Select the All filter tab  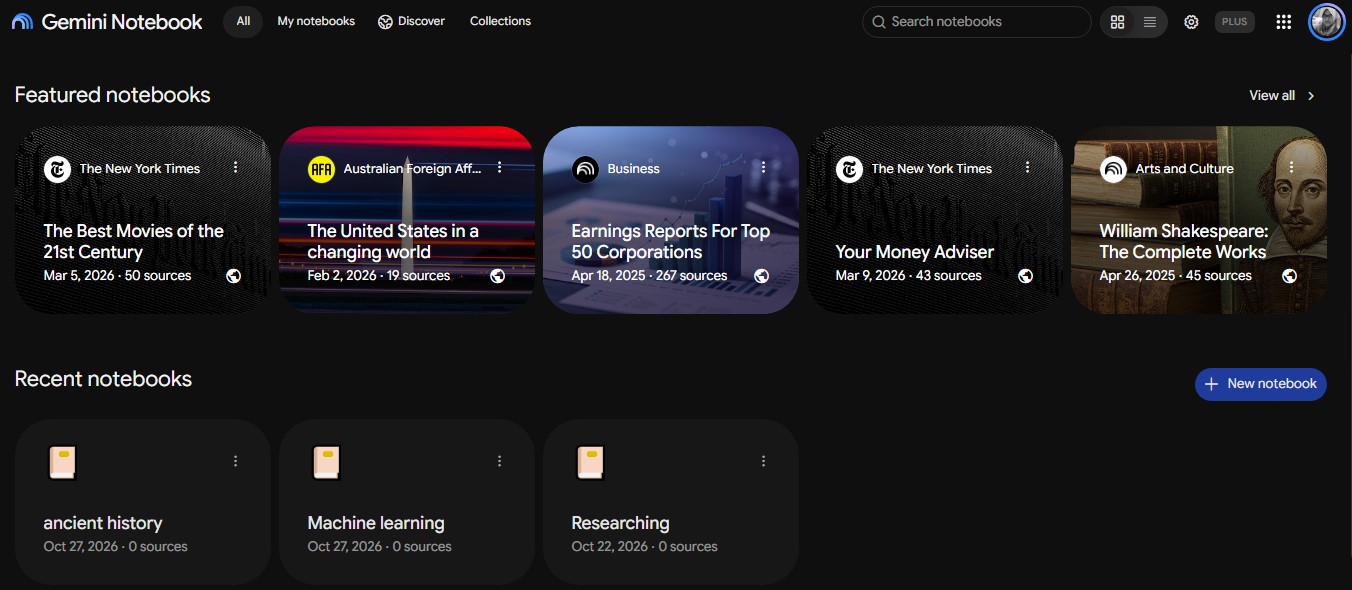coord(243,21)
